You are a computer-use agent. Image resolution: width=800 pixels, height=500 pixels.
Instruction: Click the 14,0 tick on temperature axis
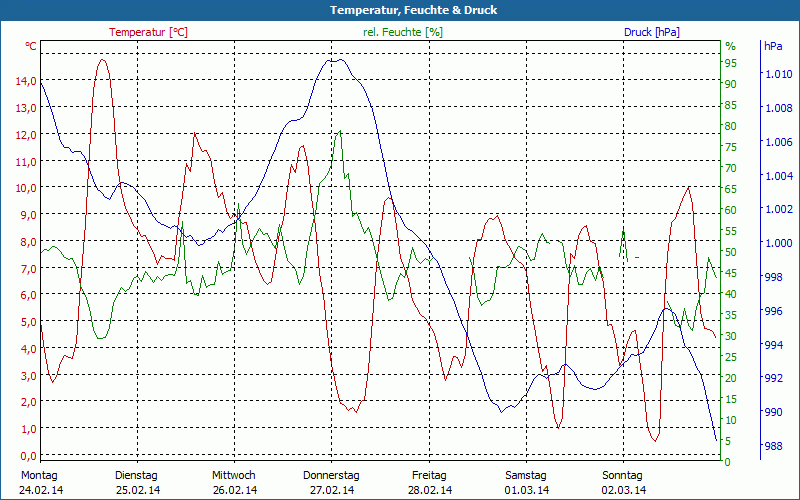pos(26,81)
